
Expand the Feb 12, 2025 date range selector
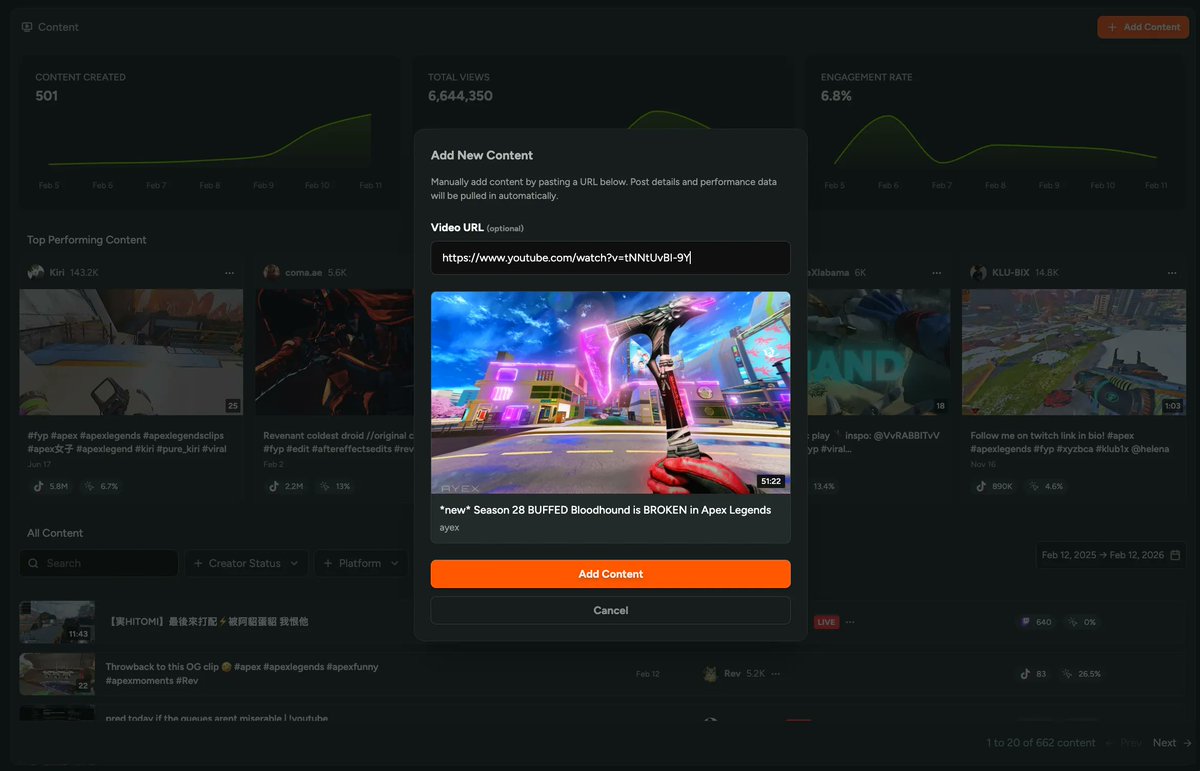[x=1110, y=555]
